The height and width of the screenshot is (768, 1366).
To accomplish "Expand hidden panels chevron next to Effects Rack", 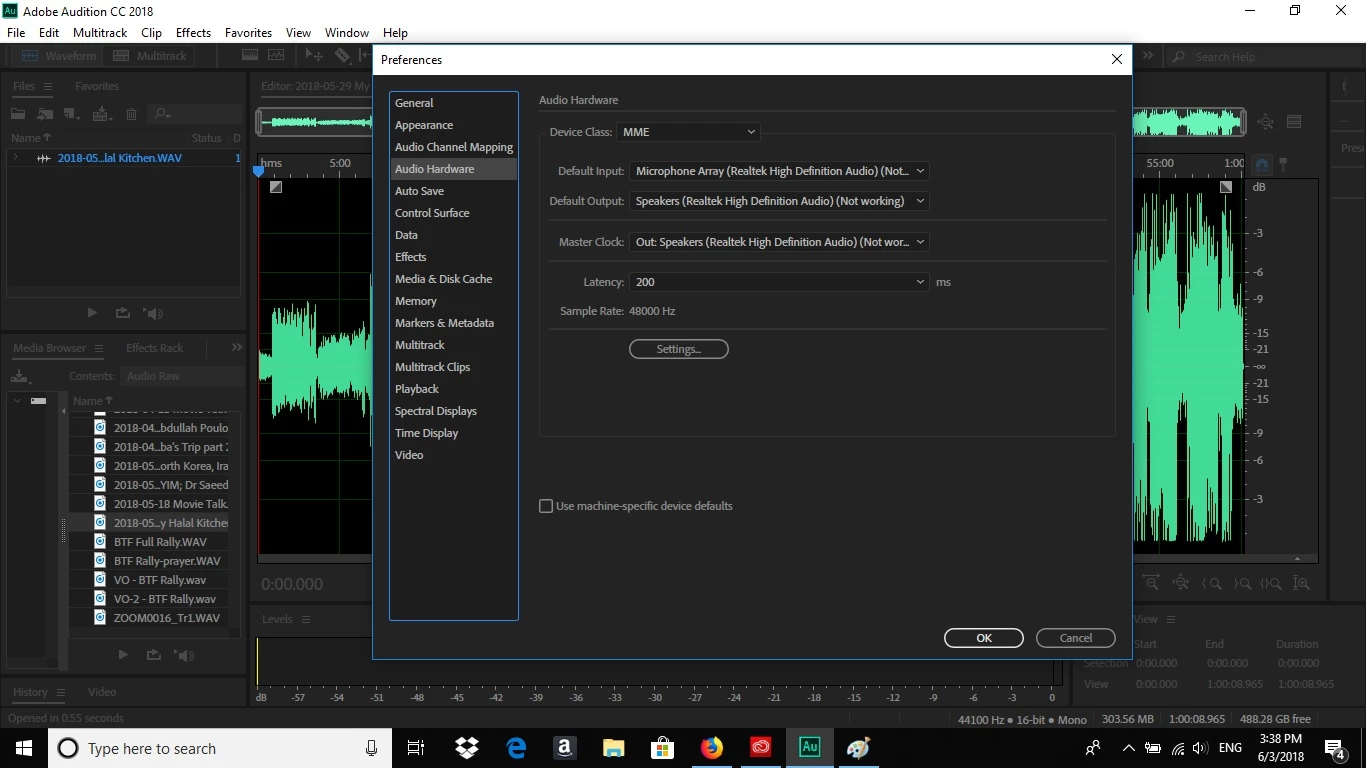I will coord(236,348).
